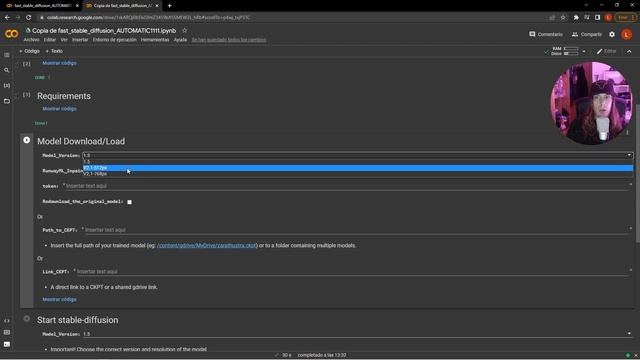Open the Editar menu
The width and height of the screenshot is (640, 360).
coord(49,40)
